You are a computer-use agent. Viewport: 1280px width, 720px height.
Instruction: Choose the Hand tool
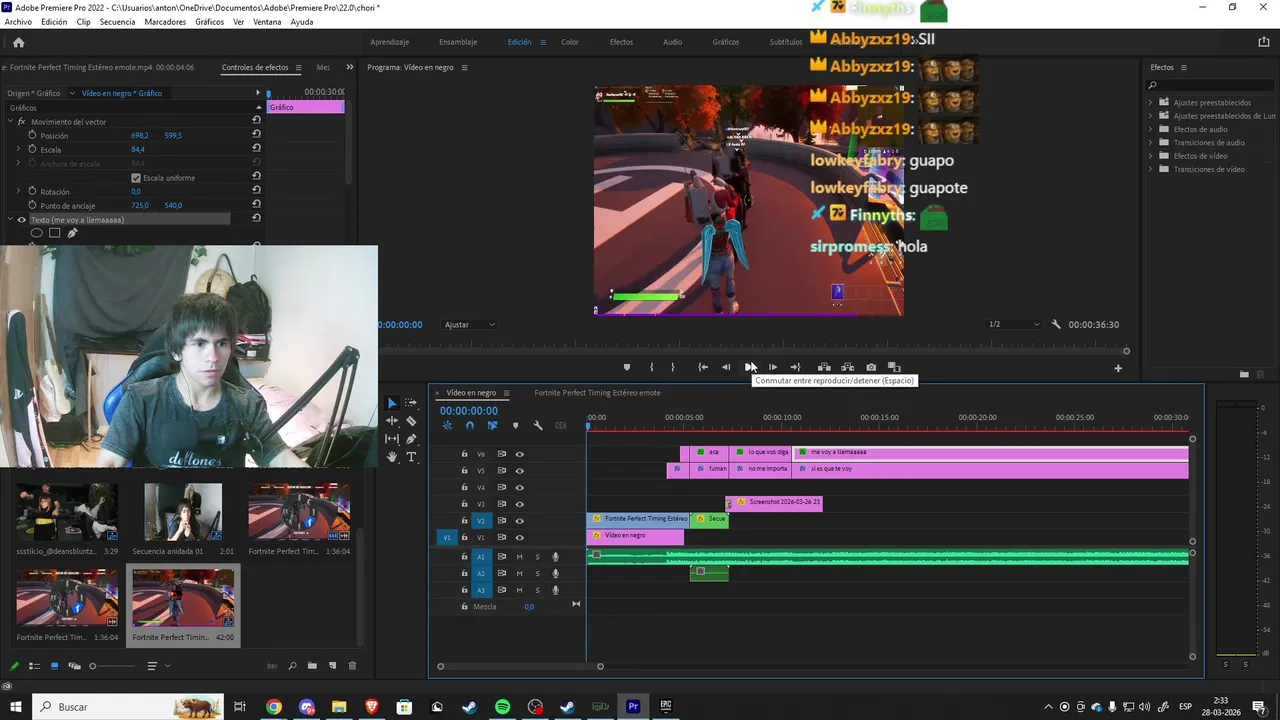tap(392, 457)
